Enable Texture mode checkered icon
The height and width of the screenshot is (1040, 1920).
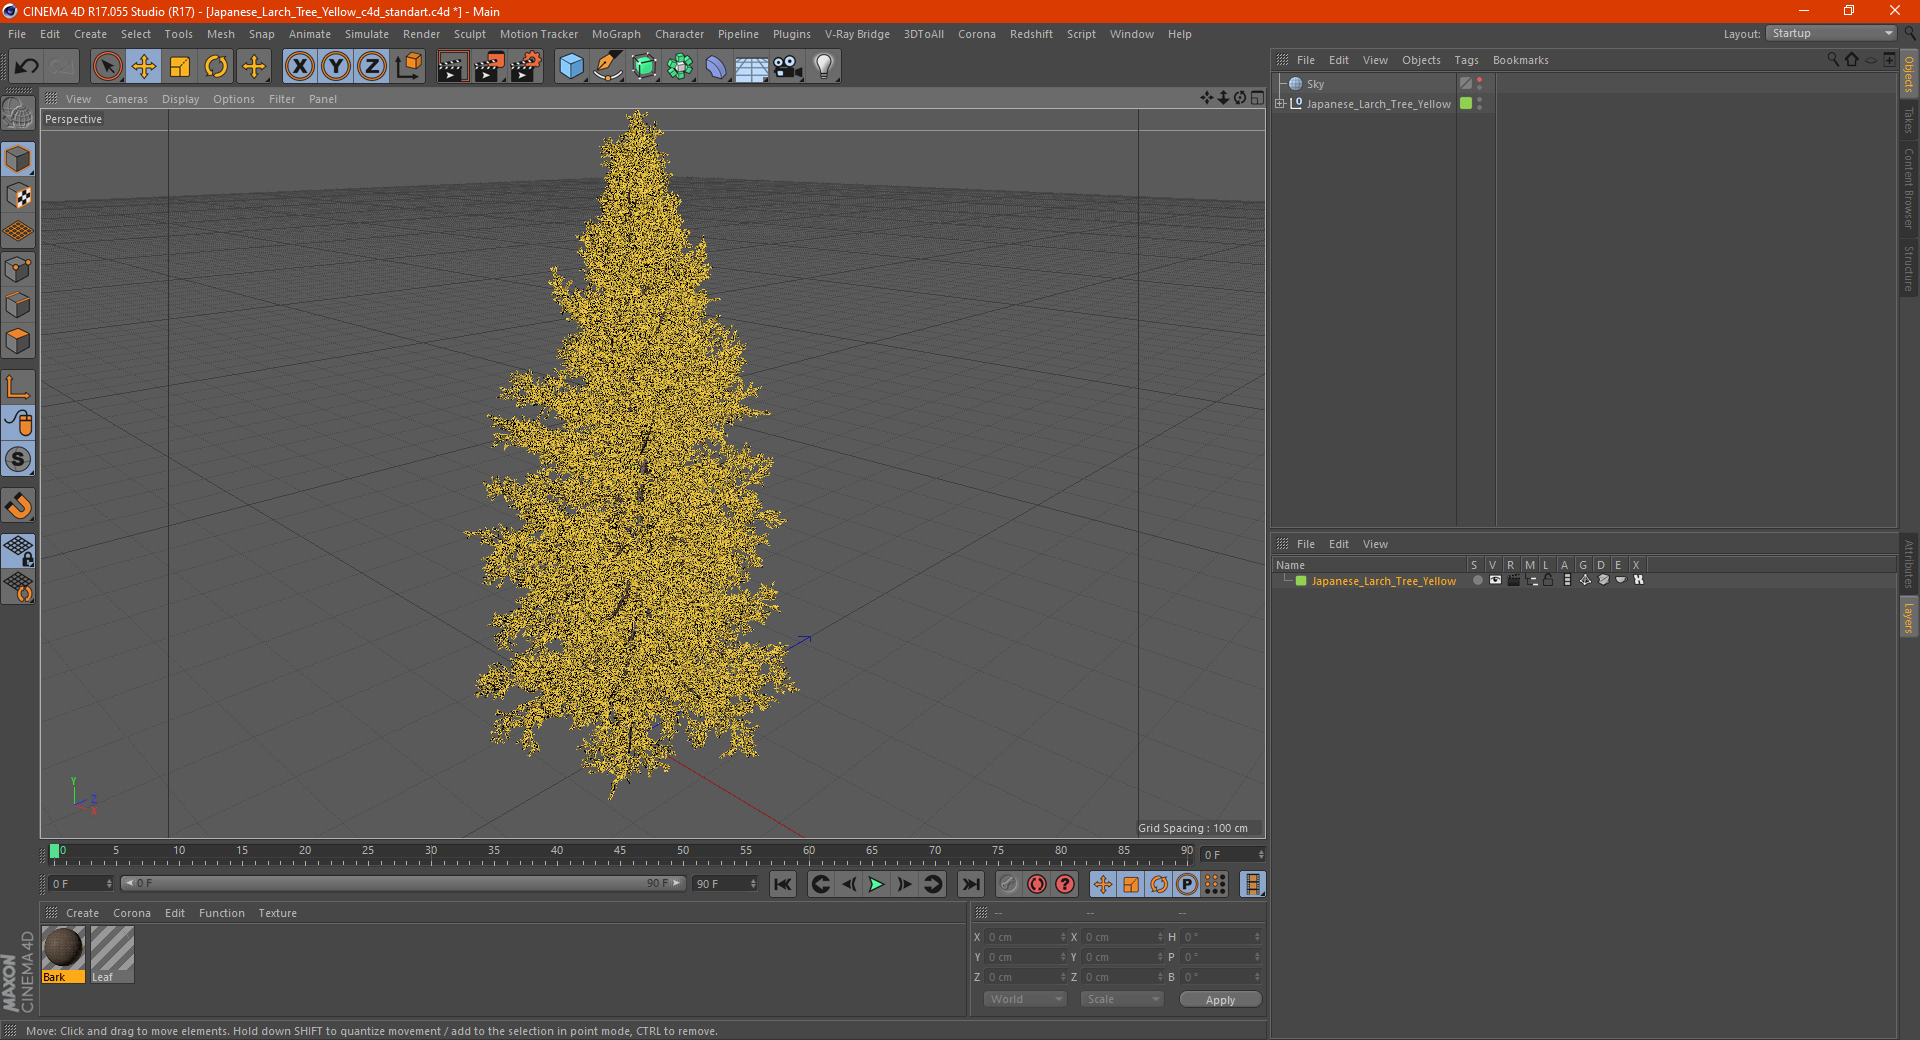pos(18,196)
